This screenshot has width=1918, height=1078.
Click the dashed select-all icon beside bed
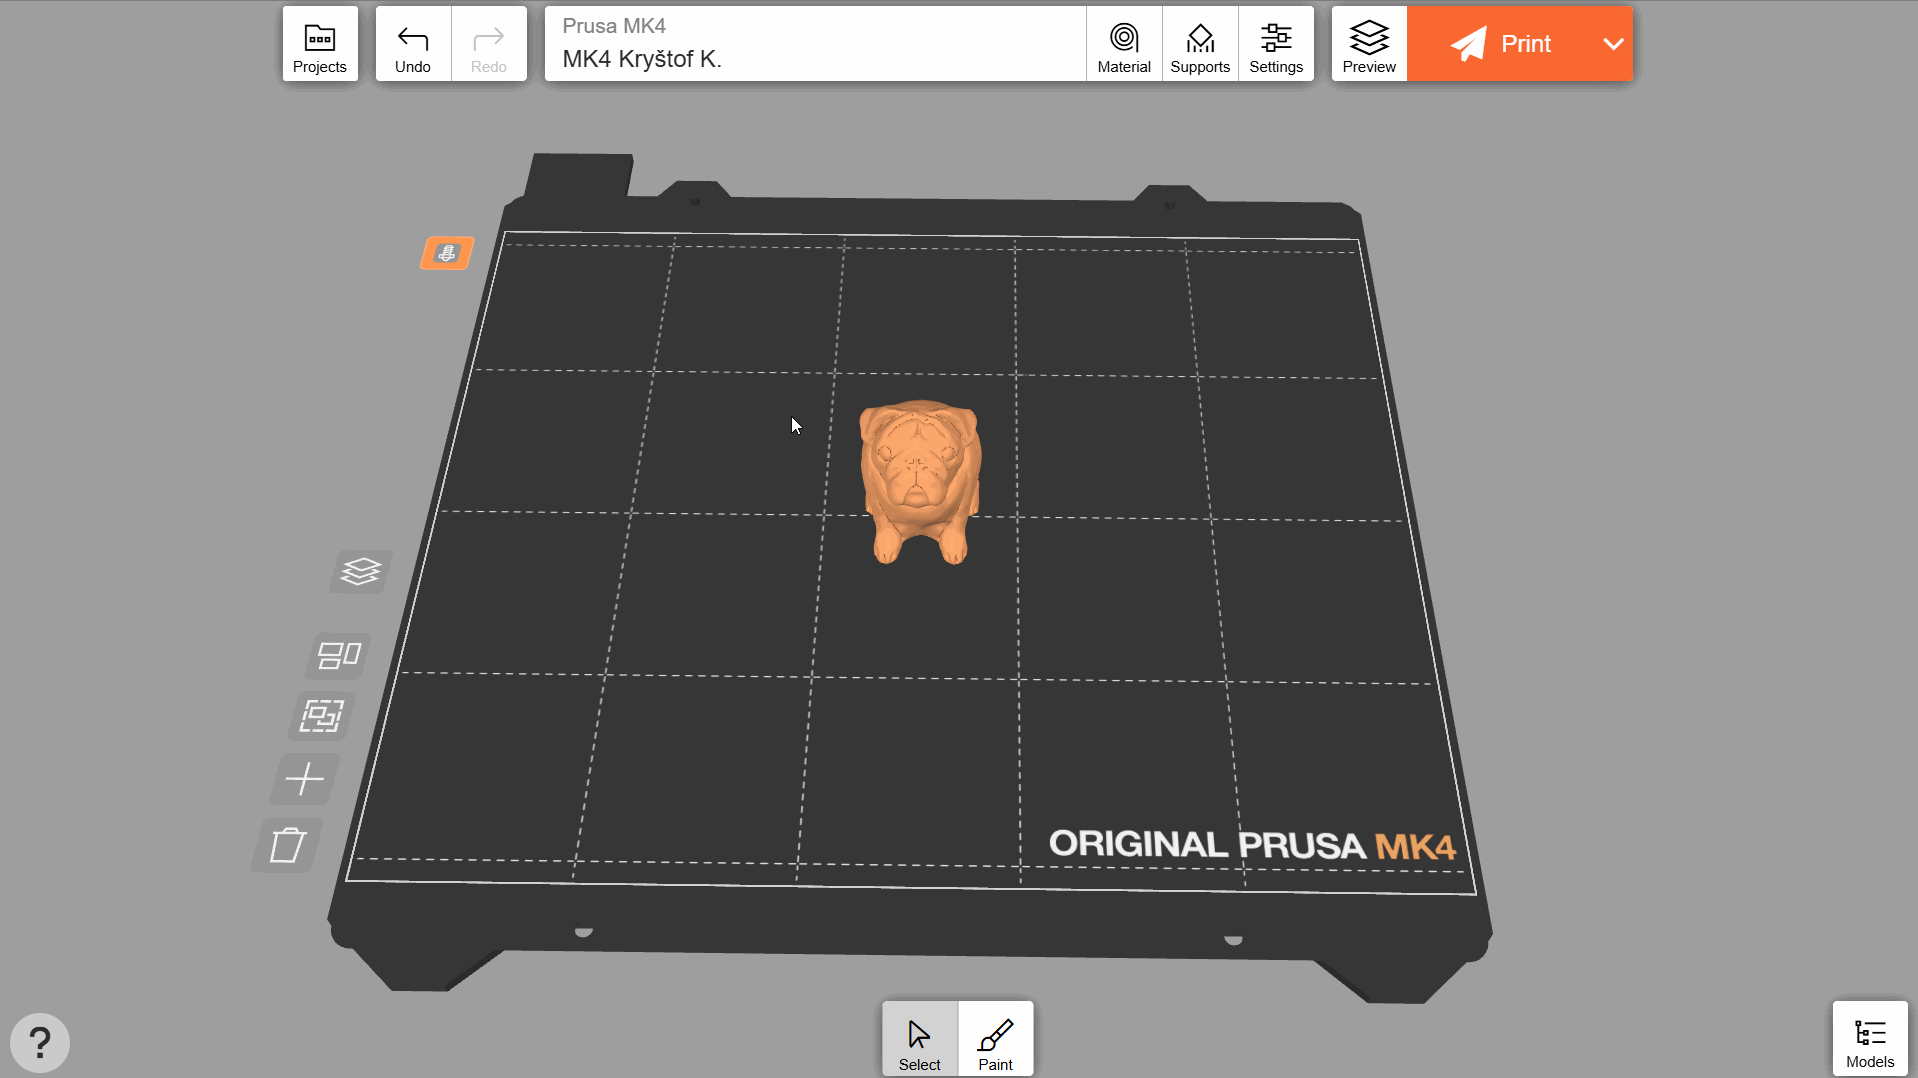coord(322,716)
